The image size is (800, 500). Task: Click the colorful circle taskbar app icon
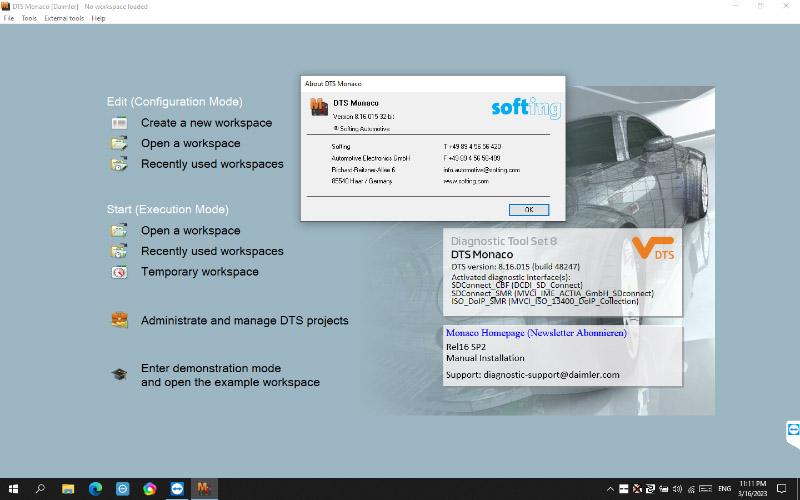(149, 489)
